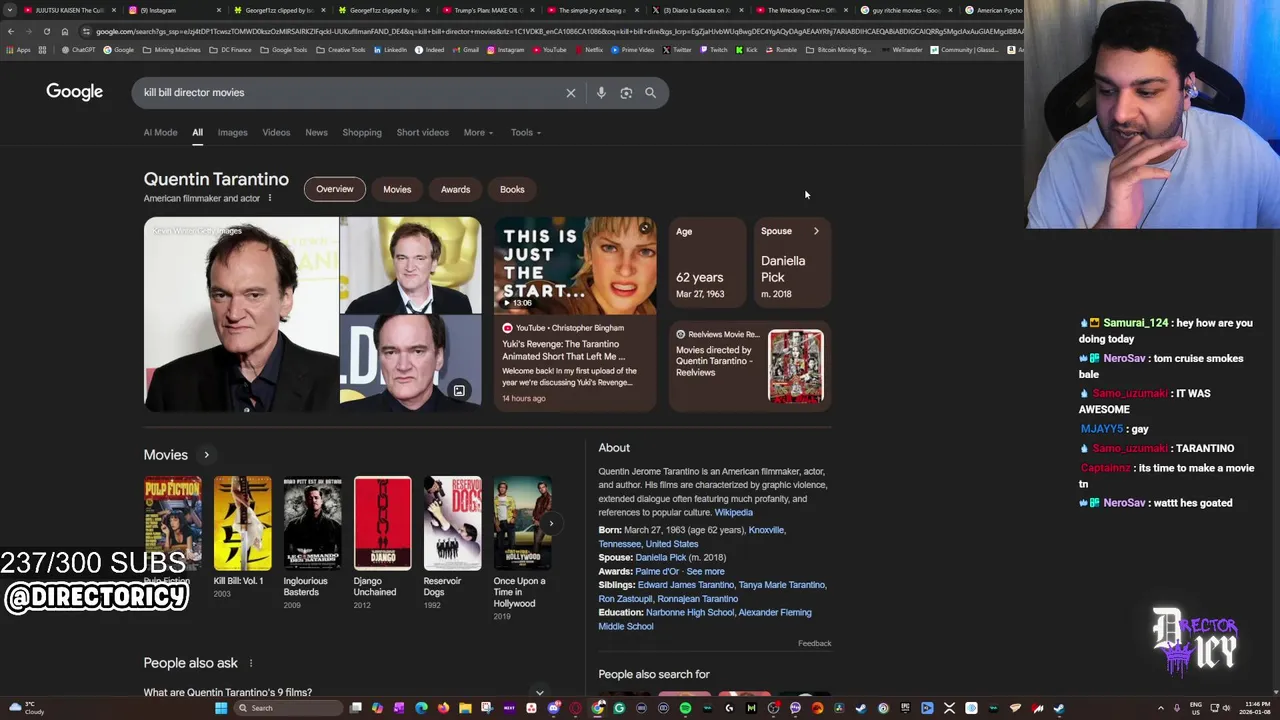The image size is (1280, 720).
Task: Open Reservoir Dogs movie poster
Action: pos(452,523)
